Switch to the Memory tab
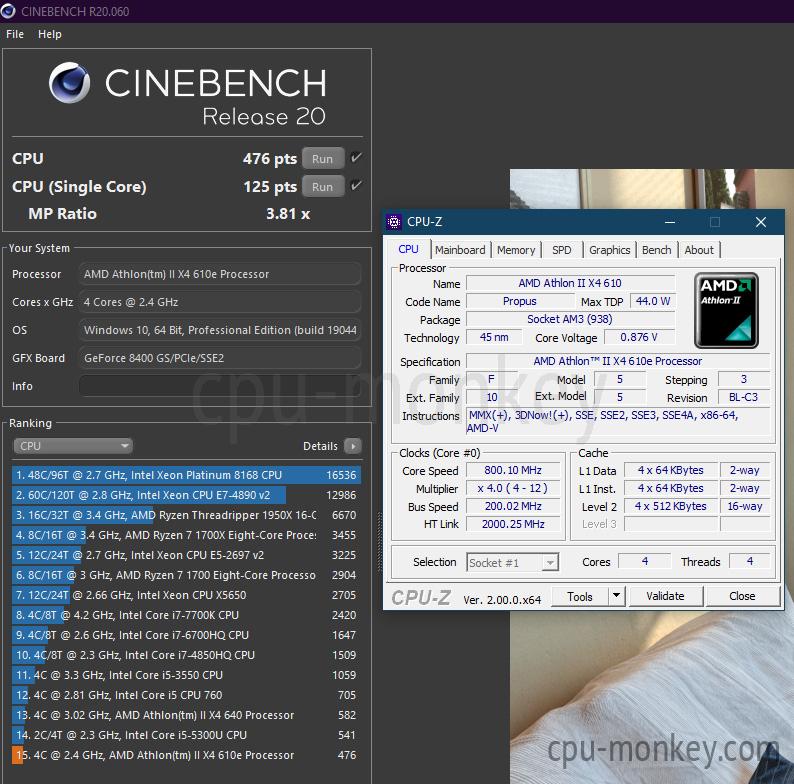The image size is (794, 784). click(x=516, y=250)
